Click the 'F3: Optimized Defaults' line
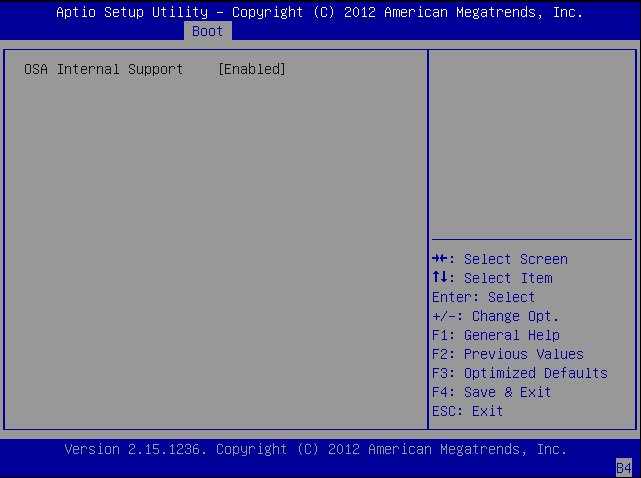Screen dimensions: 641x478 click(x=520, y=373)
